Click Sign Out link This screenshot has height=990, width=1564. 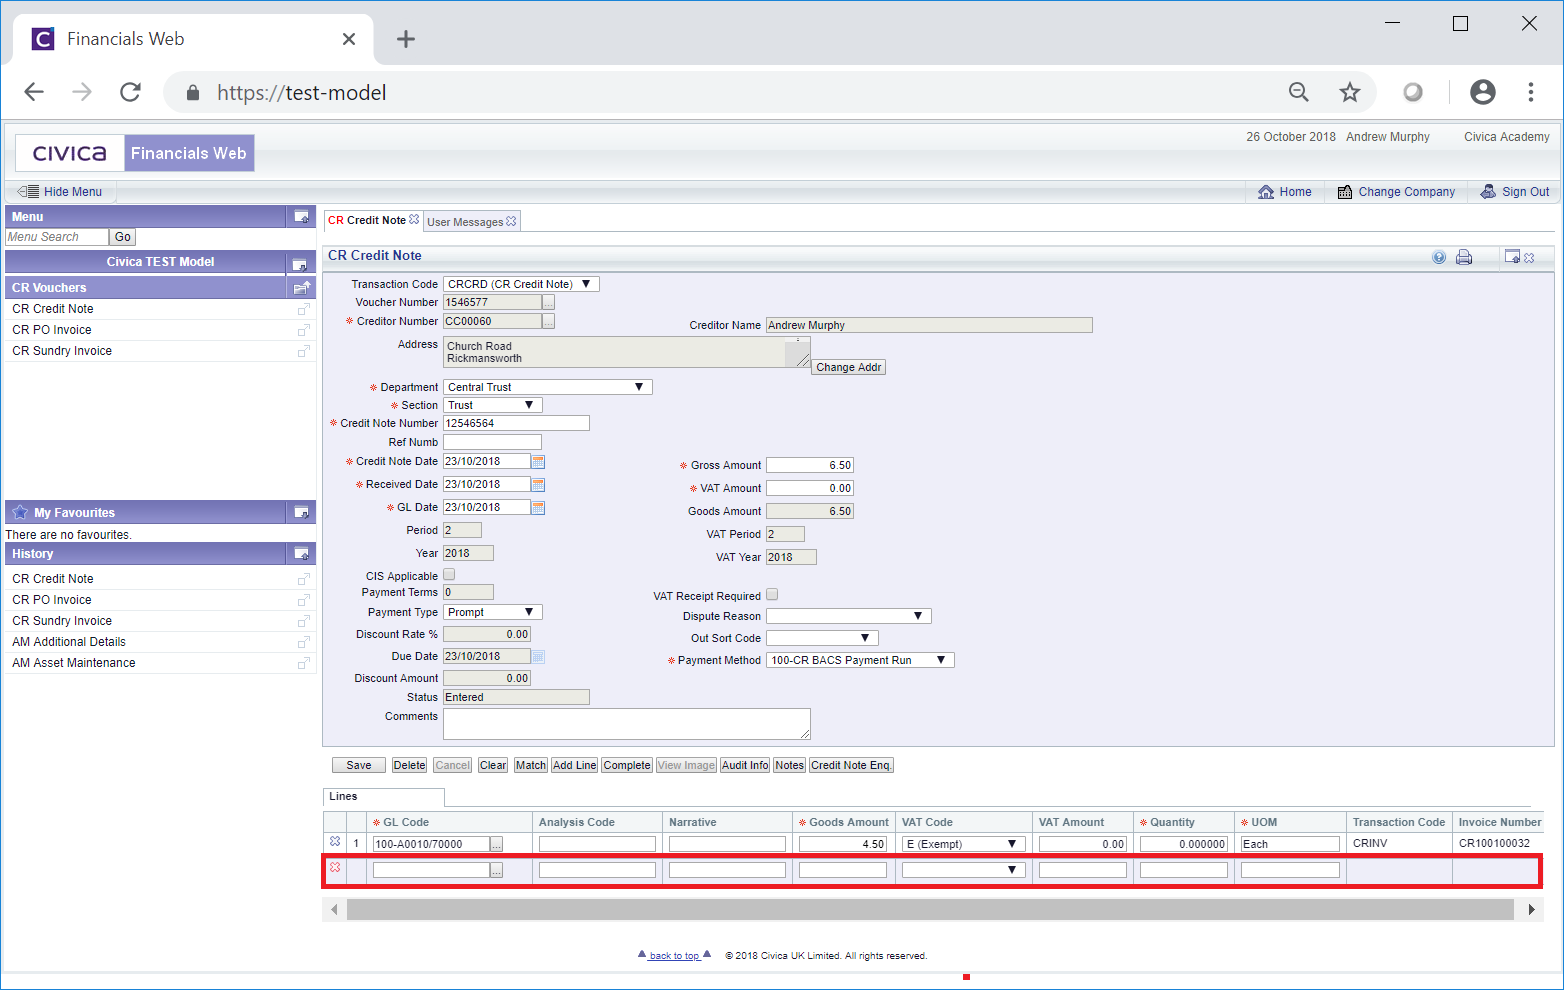point(1515,192)
